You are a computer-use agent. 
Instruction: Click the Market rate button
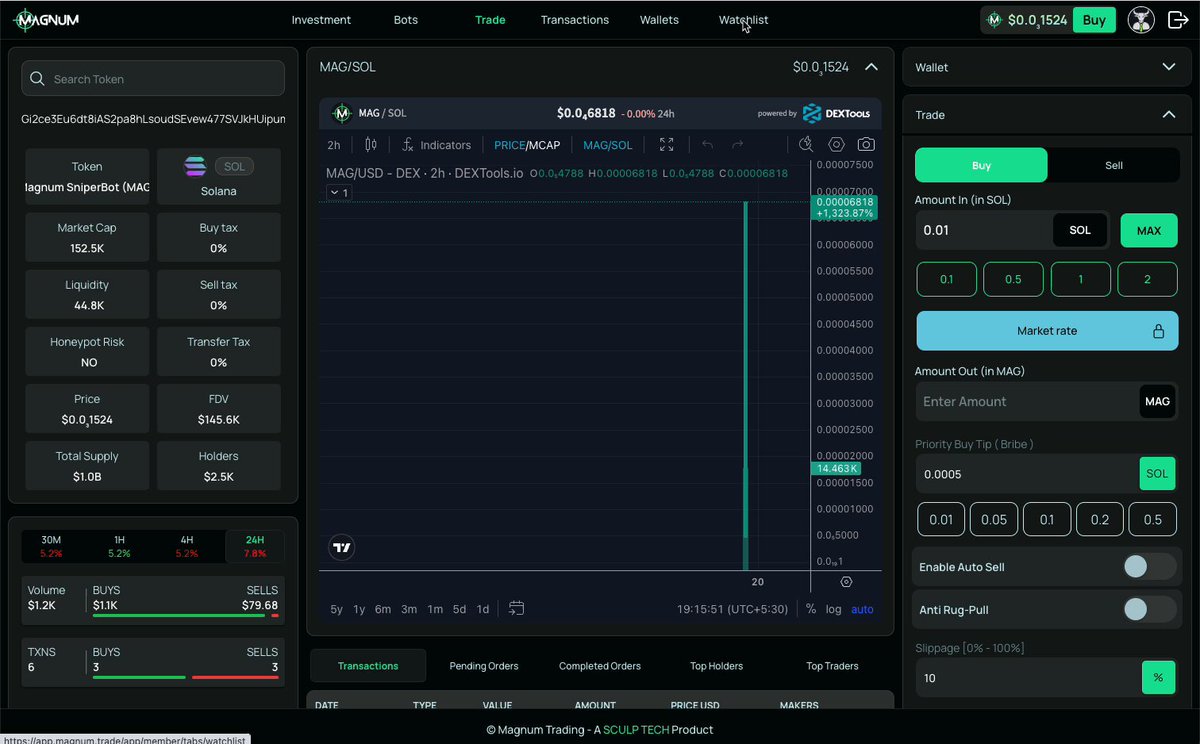click(x=1047, y=331)
